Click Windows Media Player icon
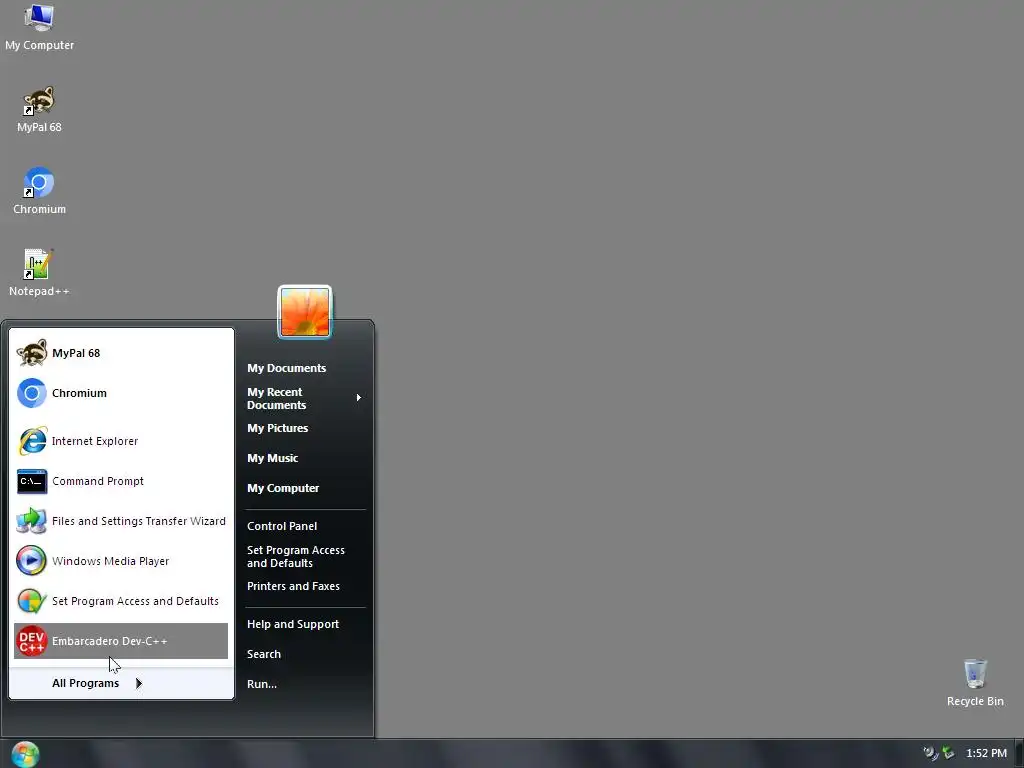Image resolution: width=1024 pixels, height=768 pixels. click(31, 561)
